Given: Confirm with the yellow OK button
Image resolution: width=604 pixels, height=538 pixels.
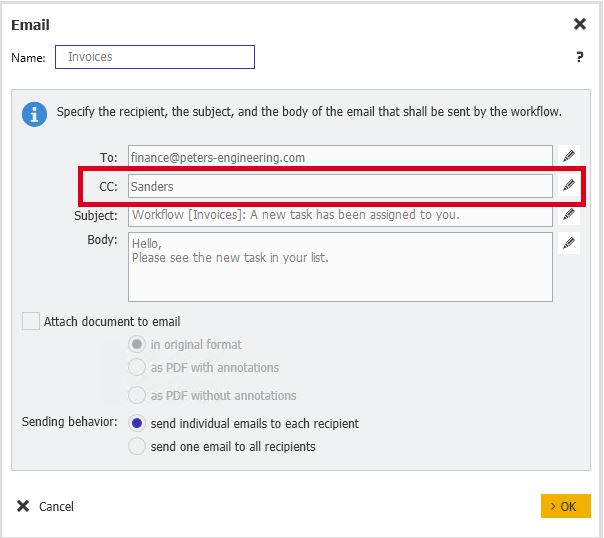Looking at the screenshot, I should 565,506.
